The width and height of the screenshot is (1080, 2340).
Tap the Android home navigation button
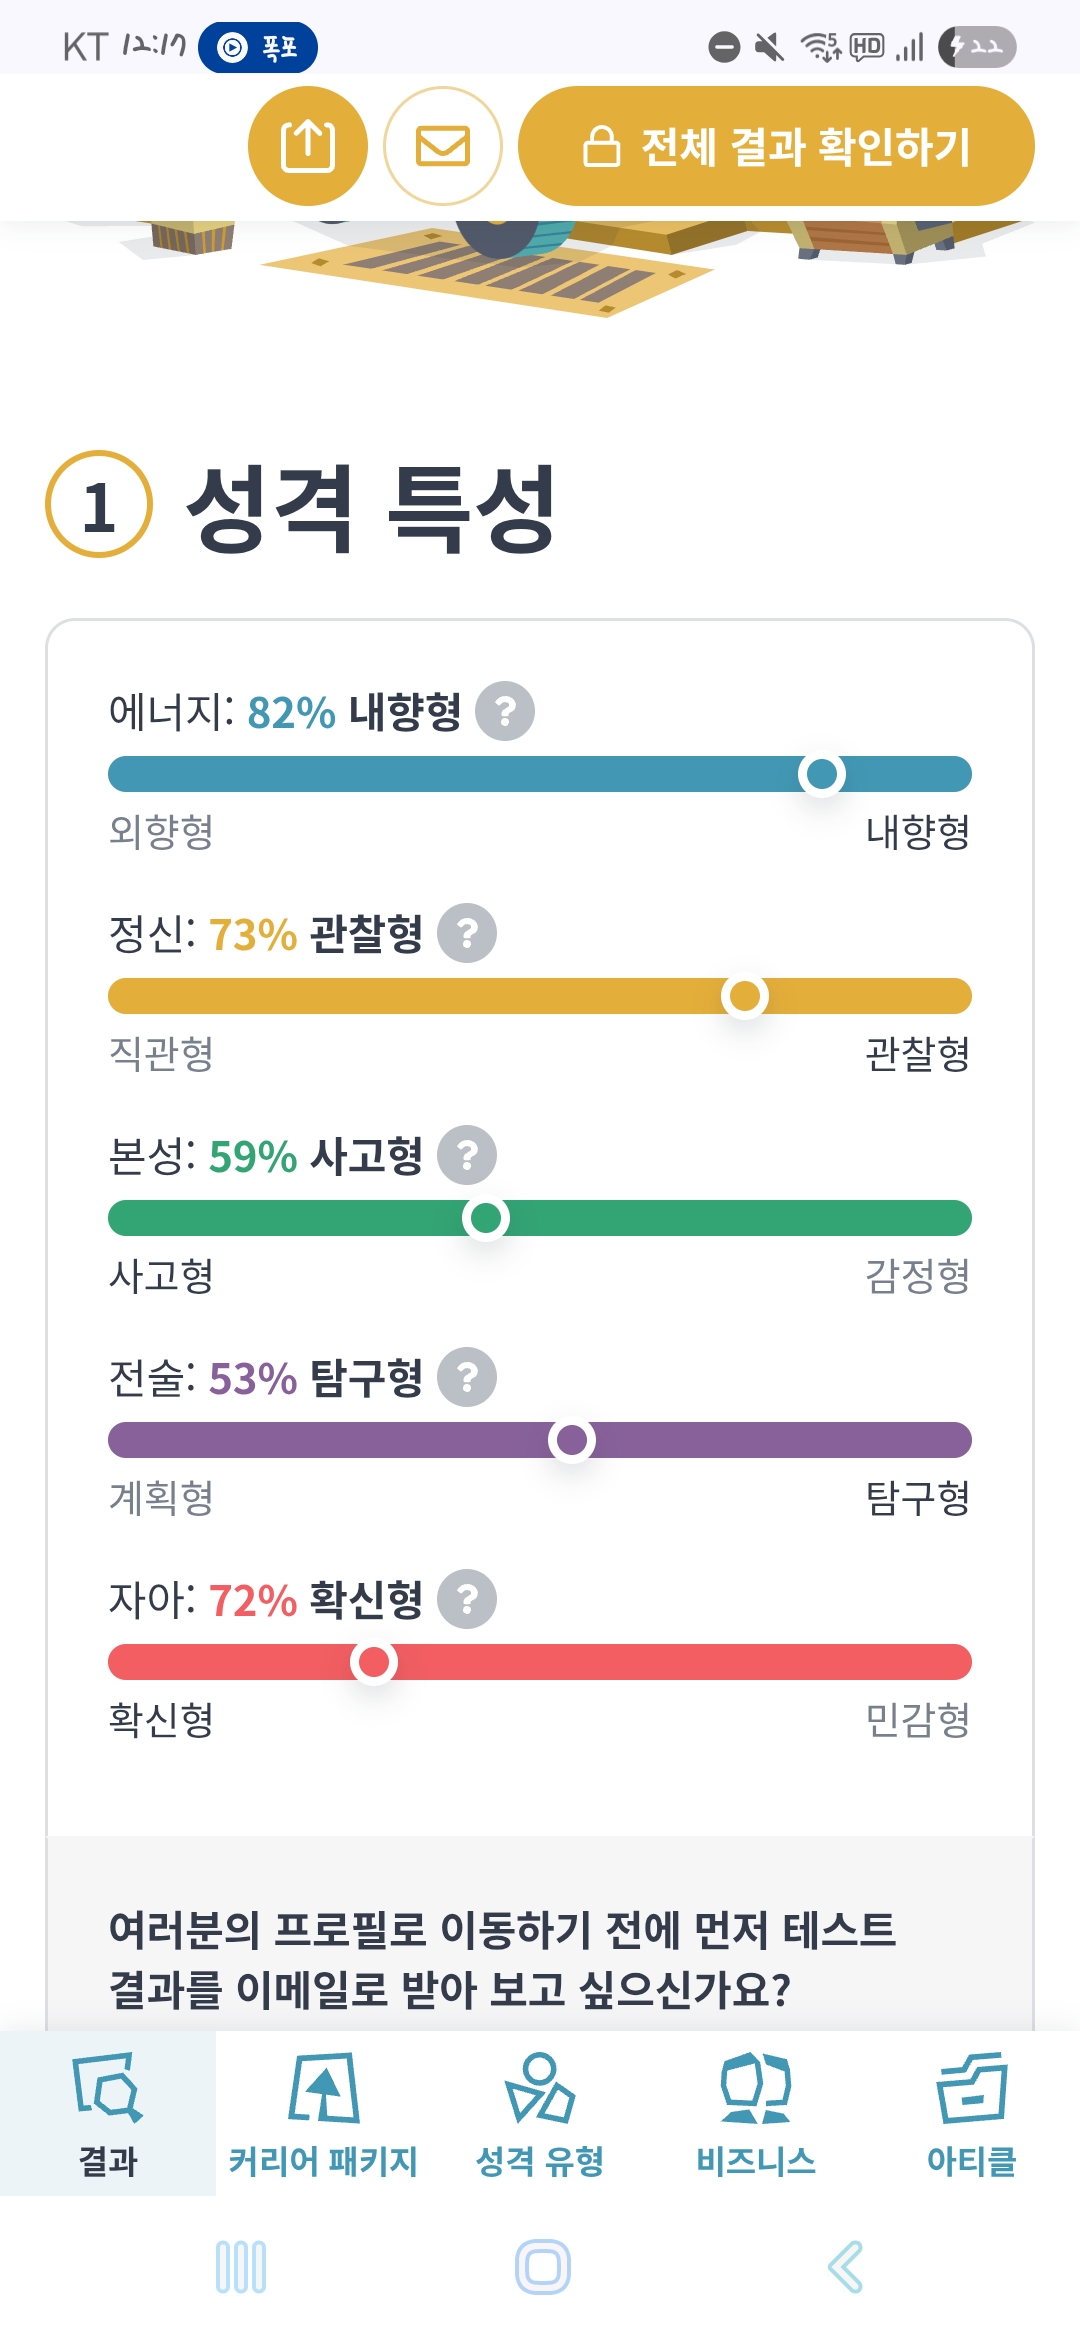pyautogui.click(x=542, y=2267)
